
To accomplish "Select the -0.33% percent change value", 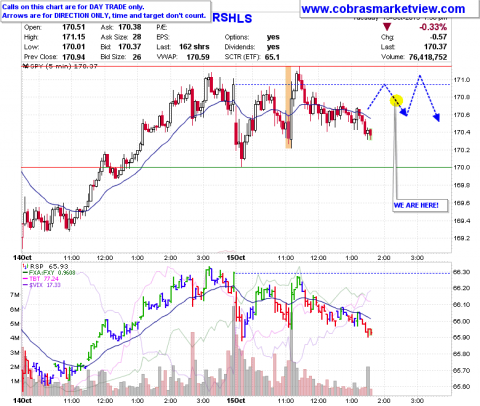I will coord(433,27).
